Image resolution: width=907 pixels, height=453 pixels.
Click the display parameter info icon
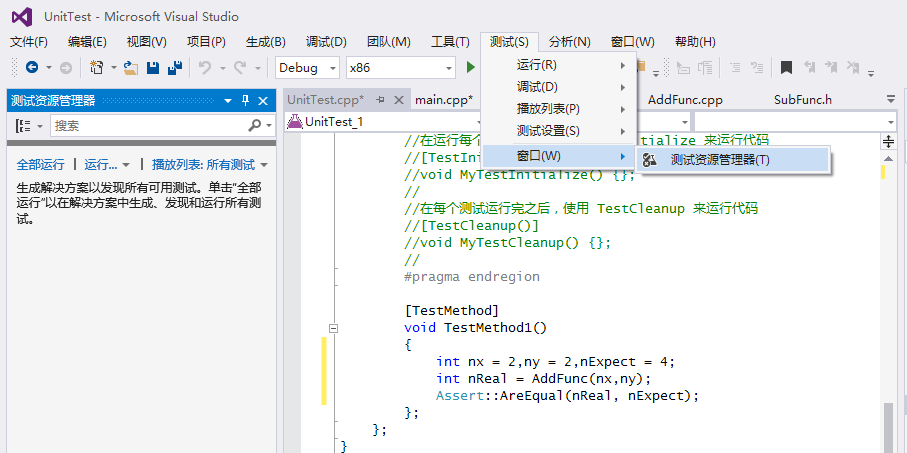tap(705, 68)
